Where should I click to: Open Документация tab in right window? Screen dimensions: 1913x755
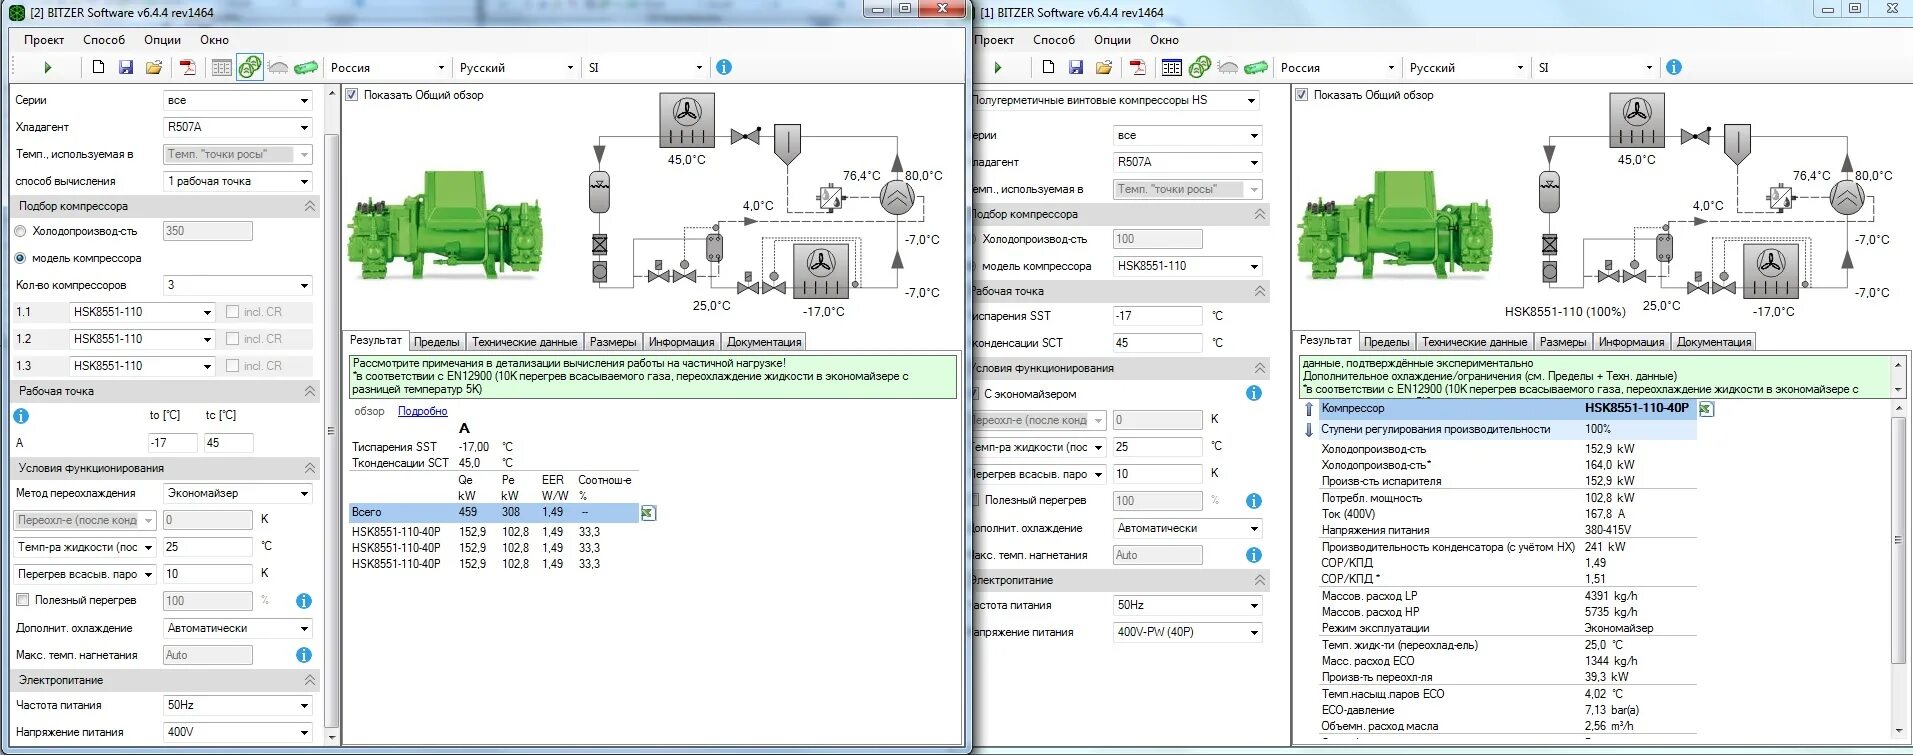pyautogui.click(x=1714, y=342)
